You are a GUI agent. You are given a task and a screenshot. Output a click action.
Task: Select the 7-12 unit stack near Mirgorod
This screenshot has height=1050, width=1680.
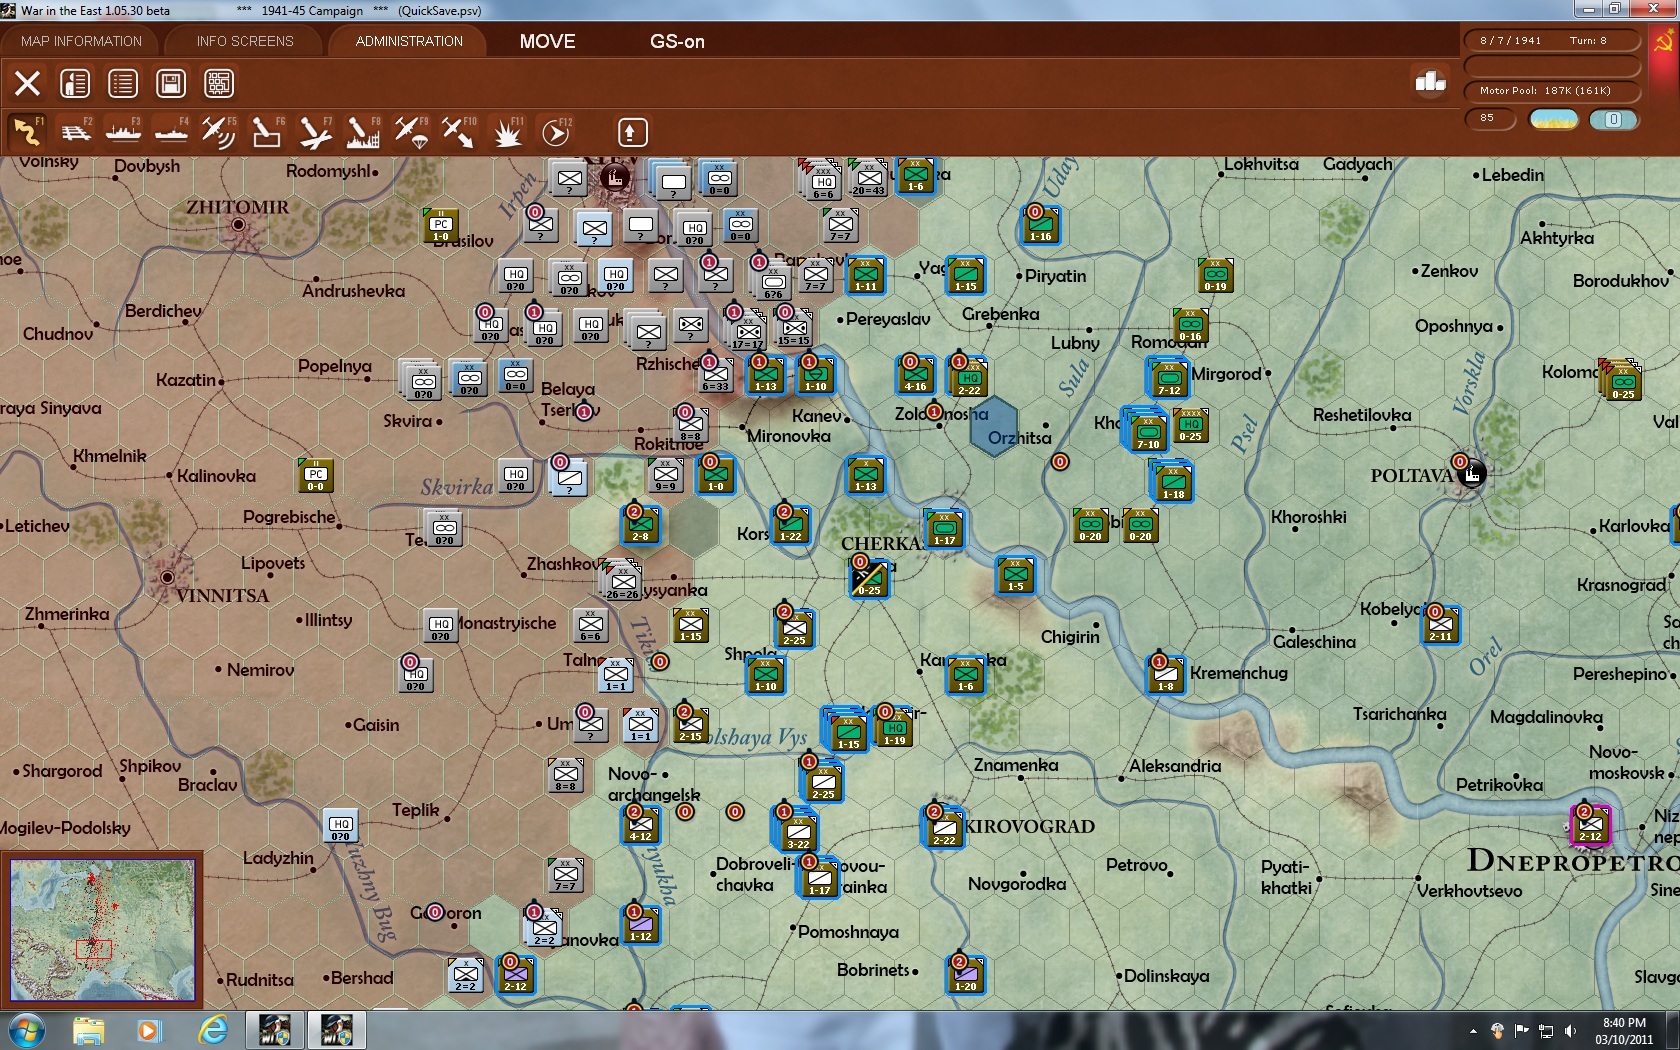(1168, 378)
